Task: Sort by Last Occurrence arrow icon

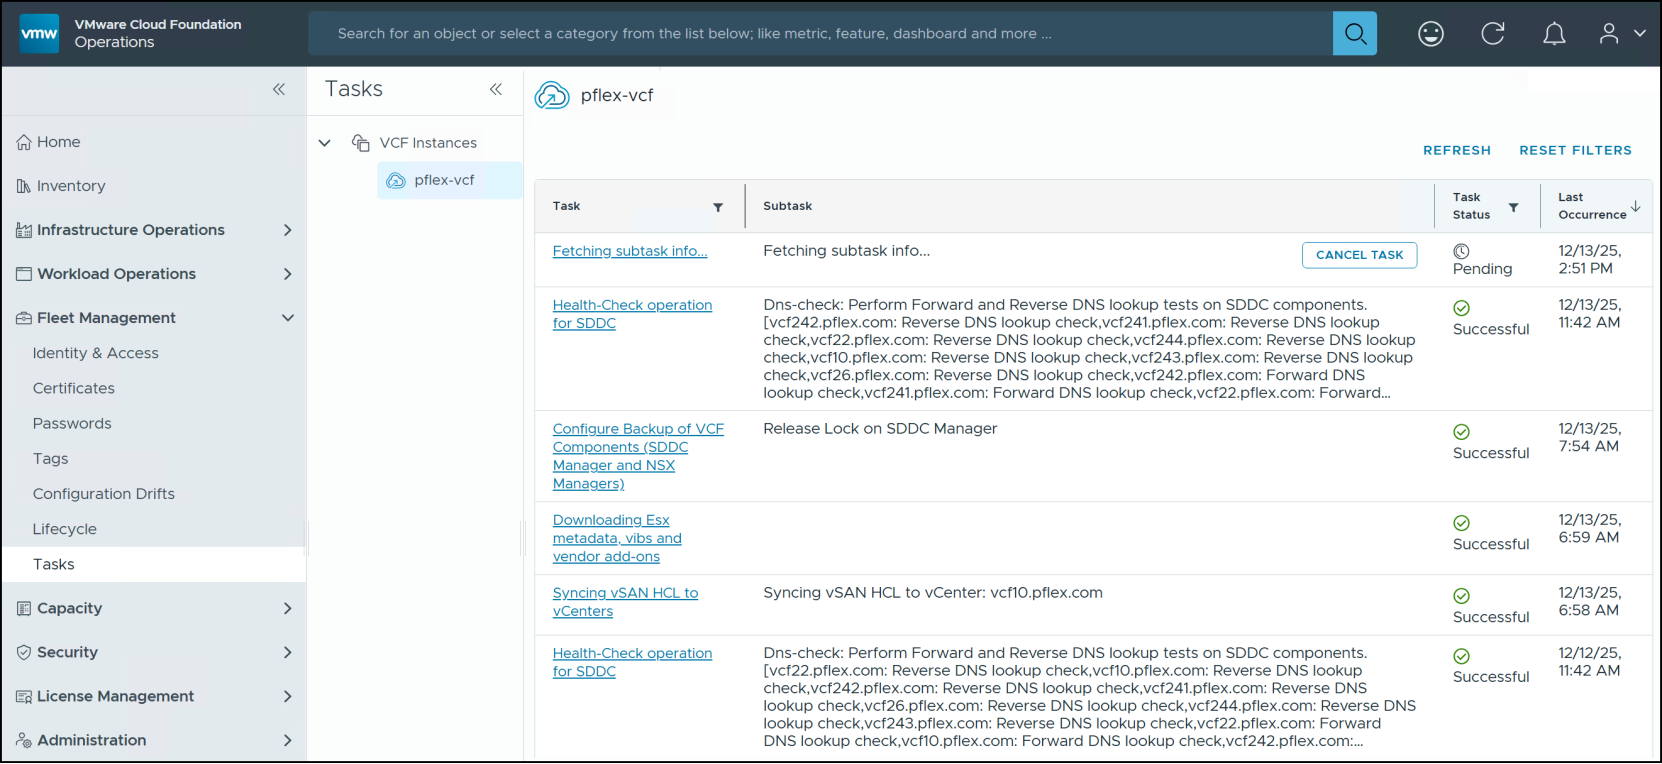Action: (1636, 206)
